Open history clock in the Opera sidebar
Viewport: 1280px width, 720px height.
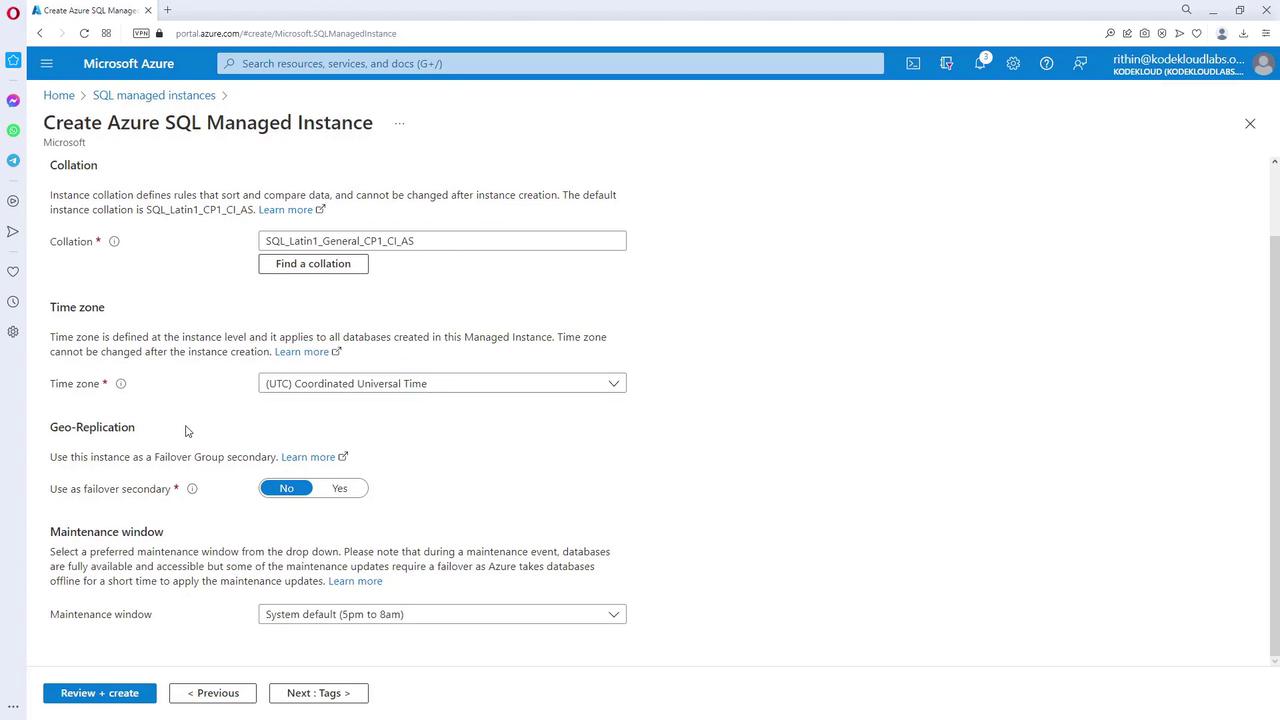point(13,302)
